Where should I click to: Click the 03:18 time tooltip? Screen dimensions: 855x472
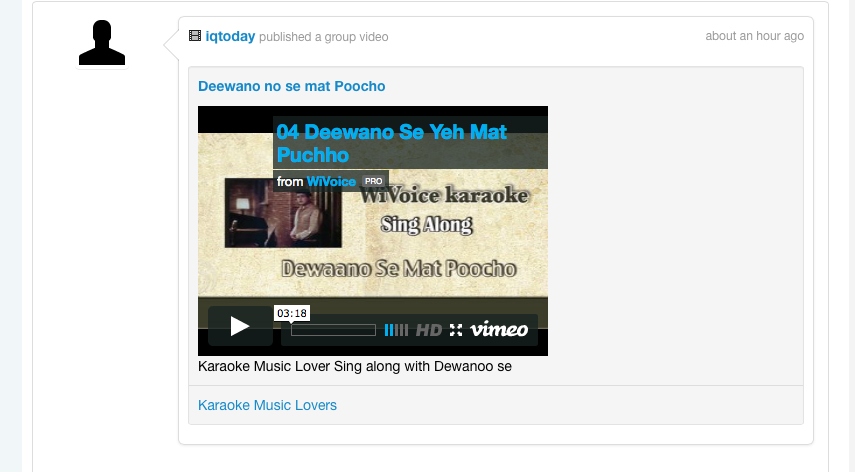point(292,313)
